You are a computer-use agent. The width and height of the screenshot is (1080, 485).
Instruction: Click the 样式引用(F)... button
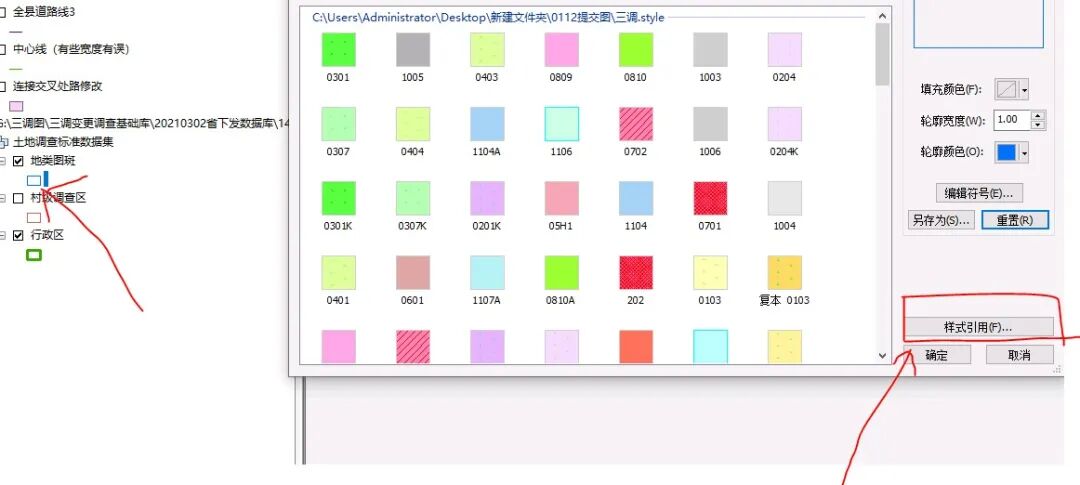click(x=979, y=327)
